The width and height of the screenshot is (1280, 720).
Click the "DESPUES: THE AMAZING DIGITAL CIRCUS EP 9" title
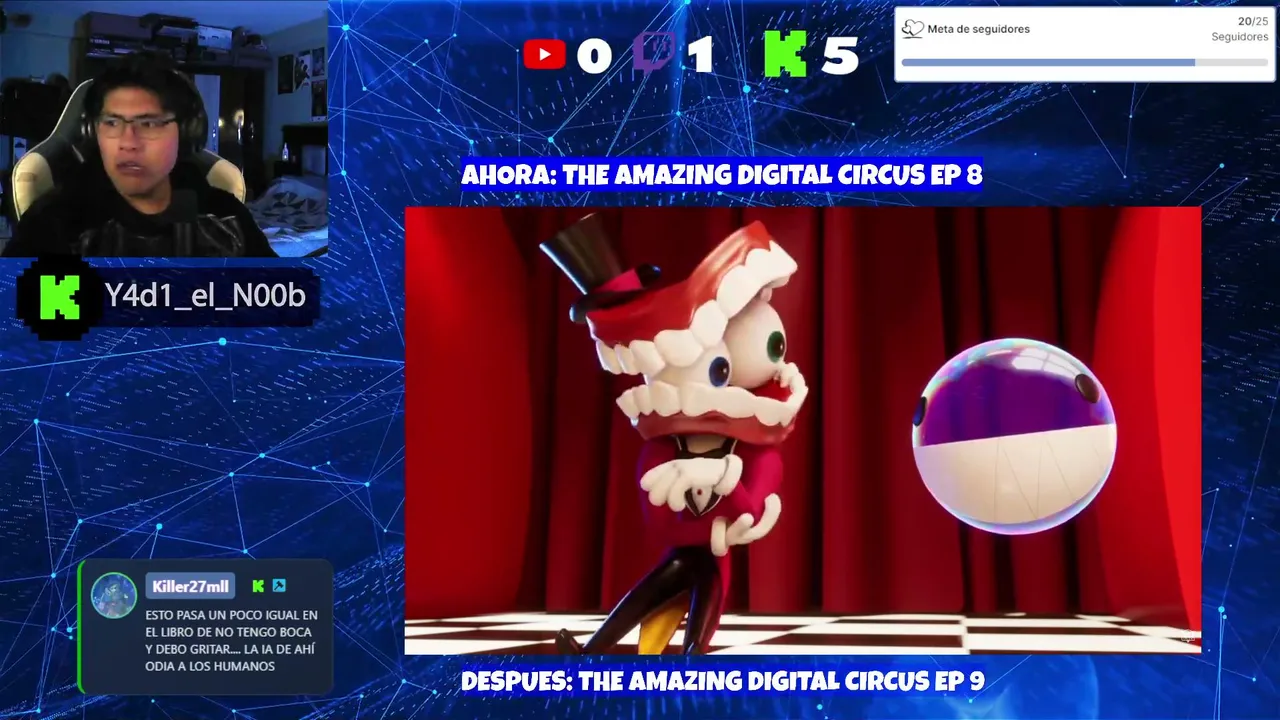pos(723,682)
